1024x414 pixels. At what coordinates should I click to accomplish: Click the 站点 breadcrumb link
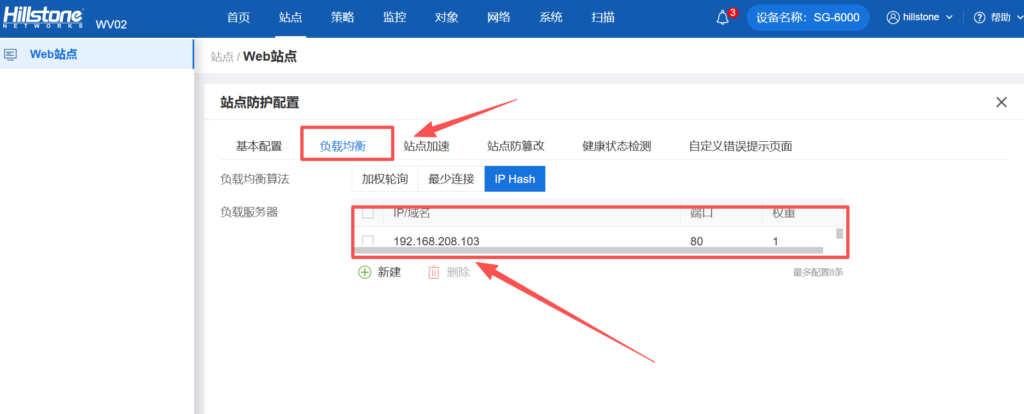(x=221, y=57)
